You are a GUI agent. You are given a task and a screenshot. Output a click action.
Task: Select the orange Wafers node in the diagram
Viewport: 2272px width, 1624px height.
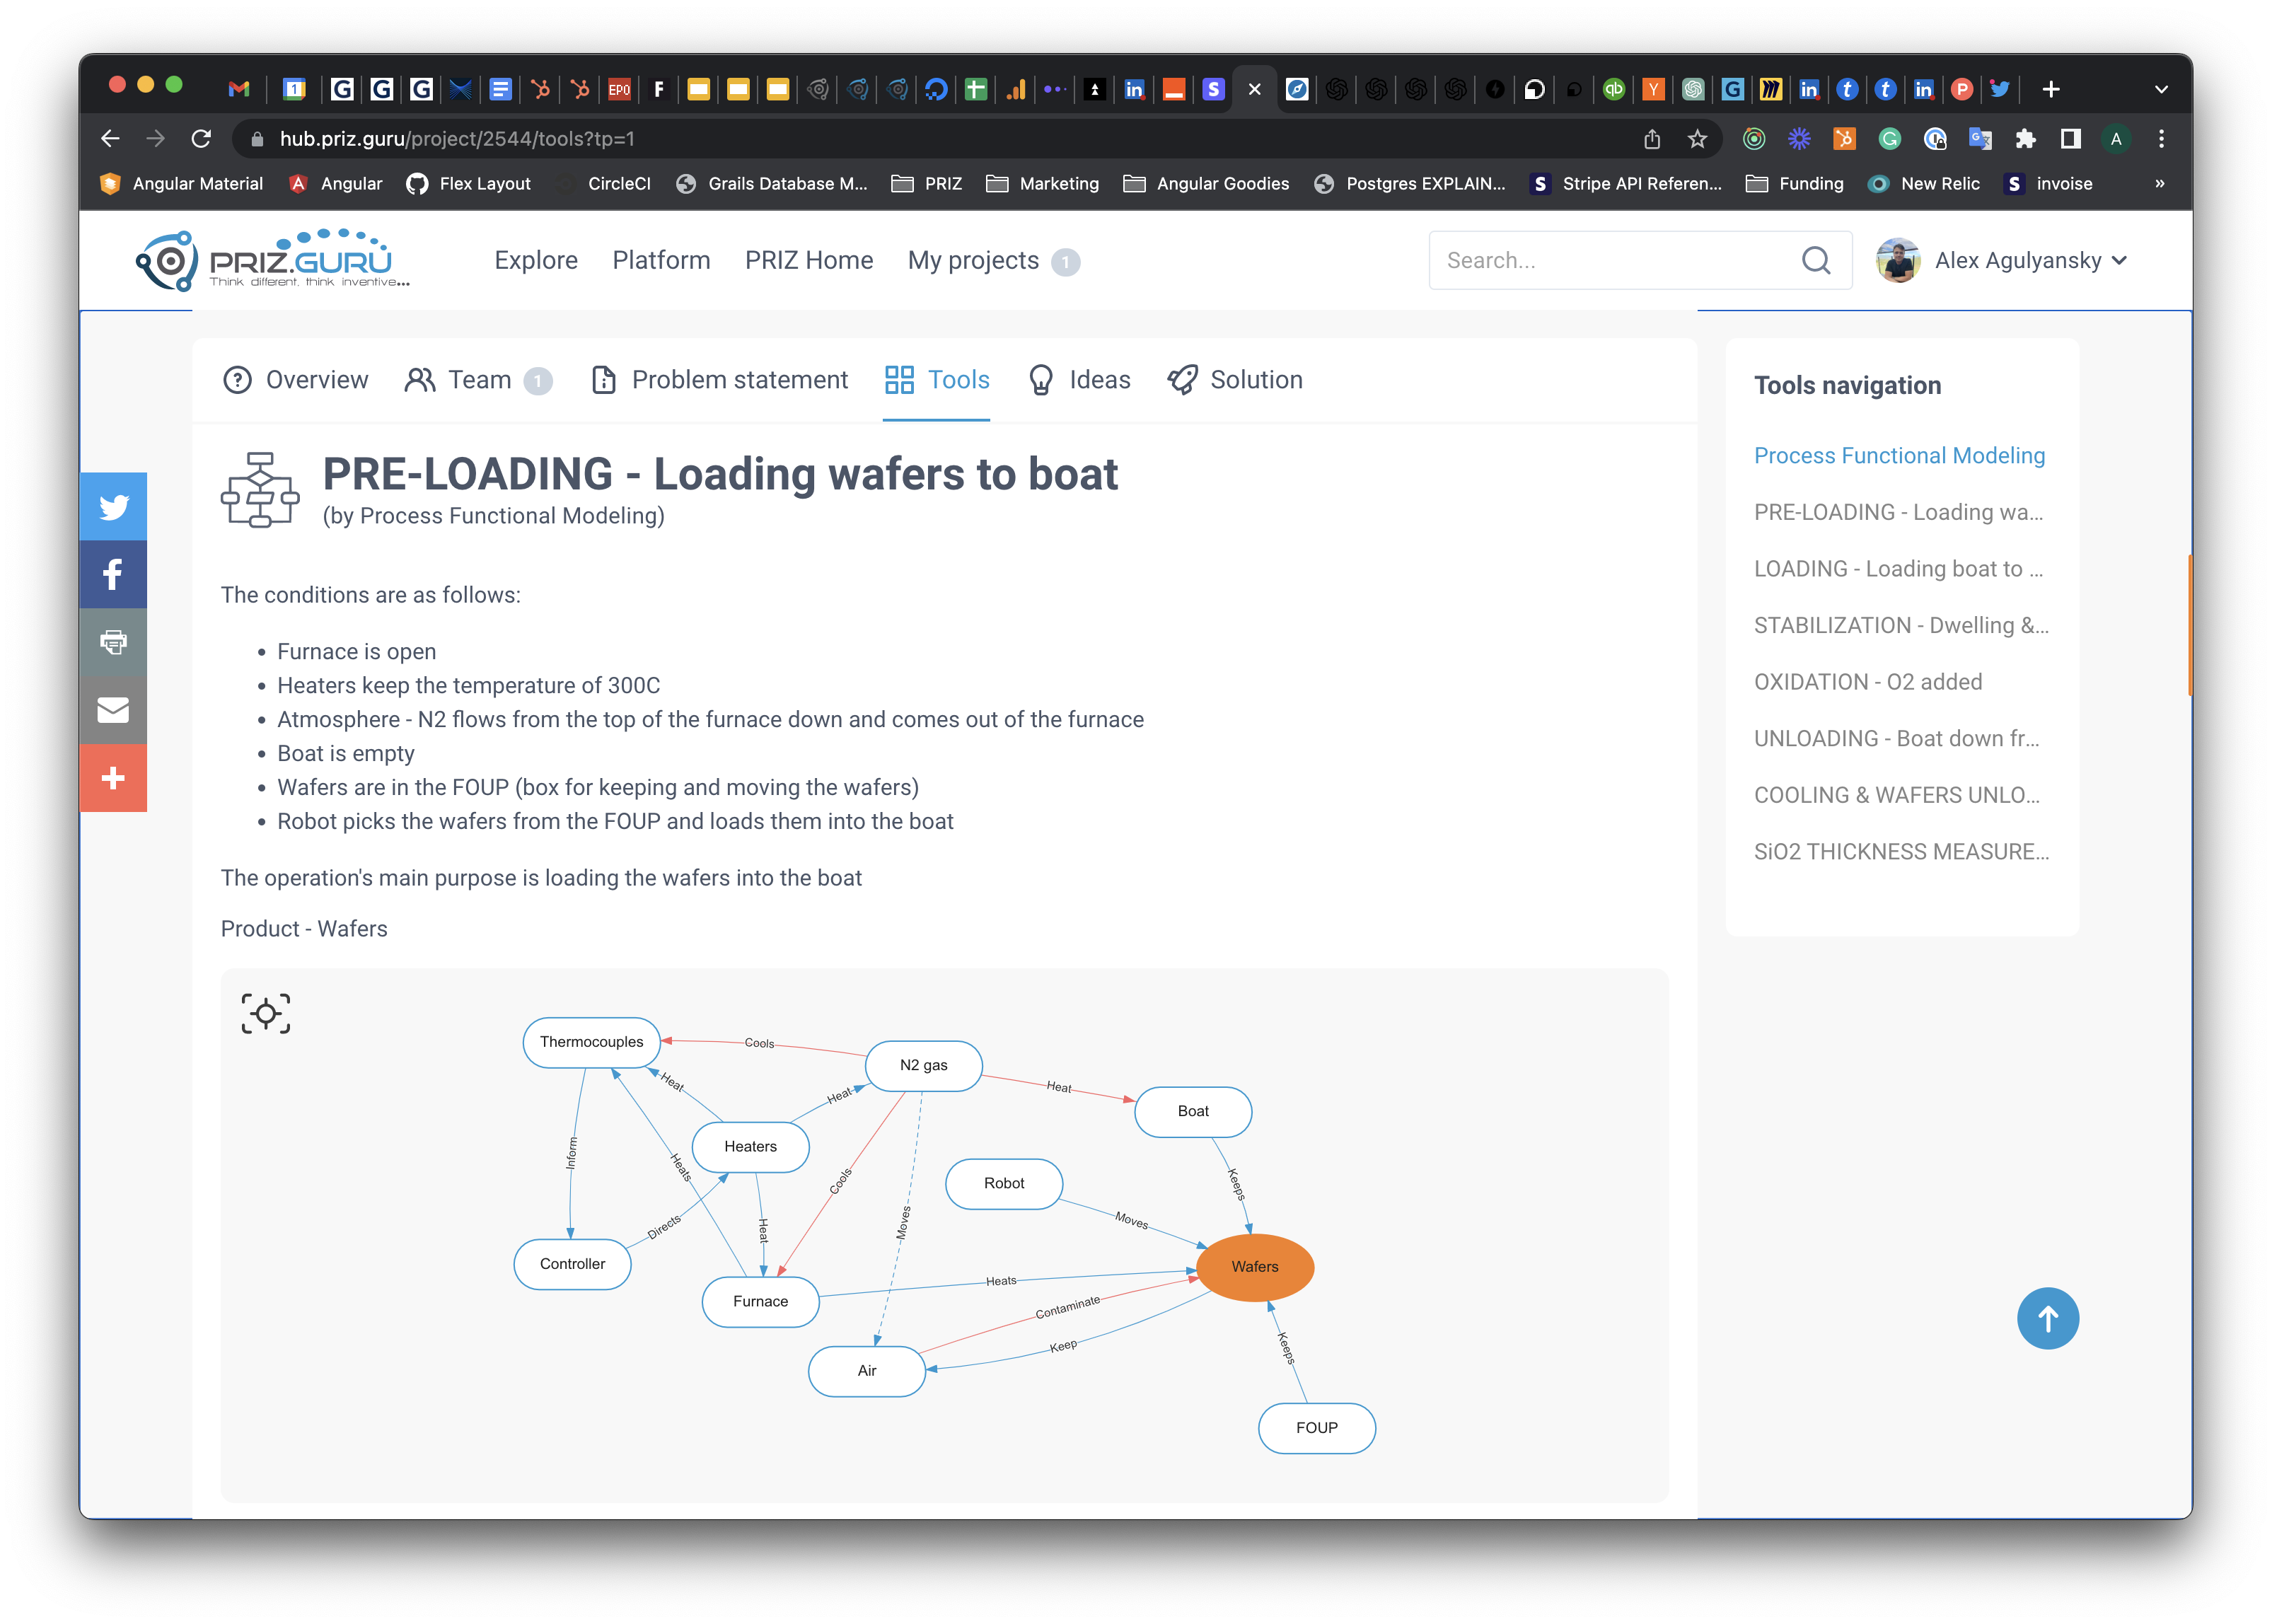pos(1255,1267)
